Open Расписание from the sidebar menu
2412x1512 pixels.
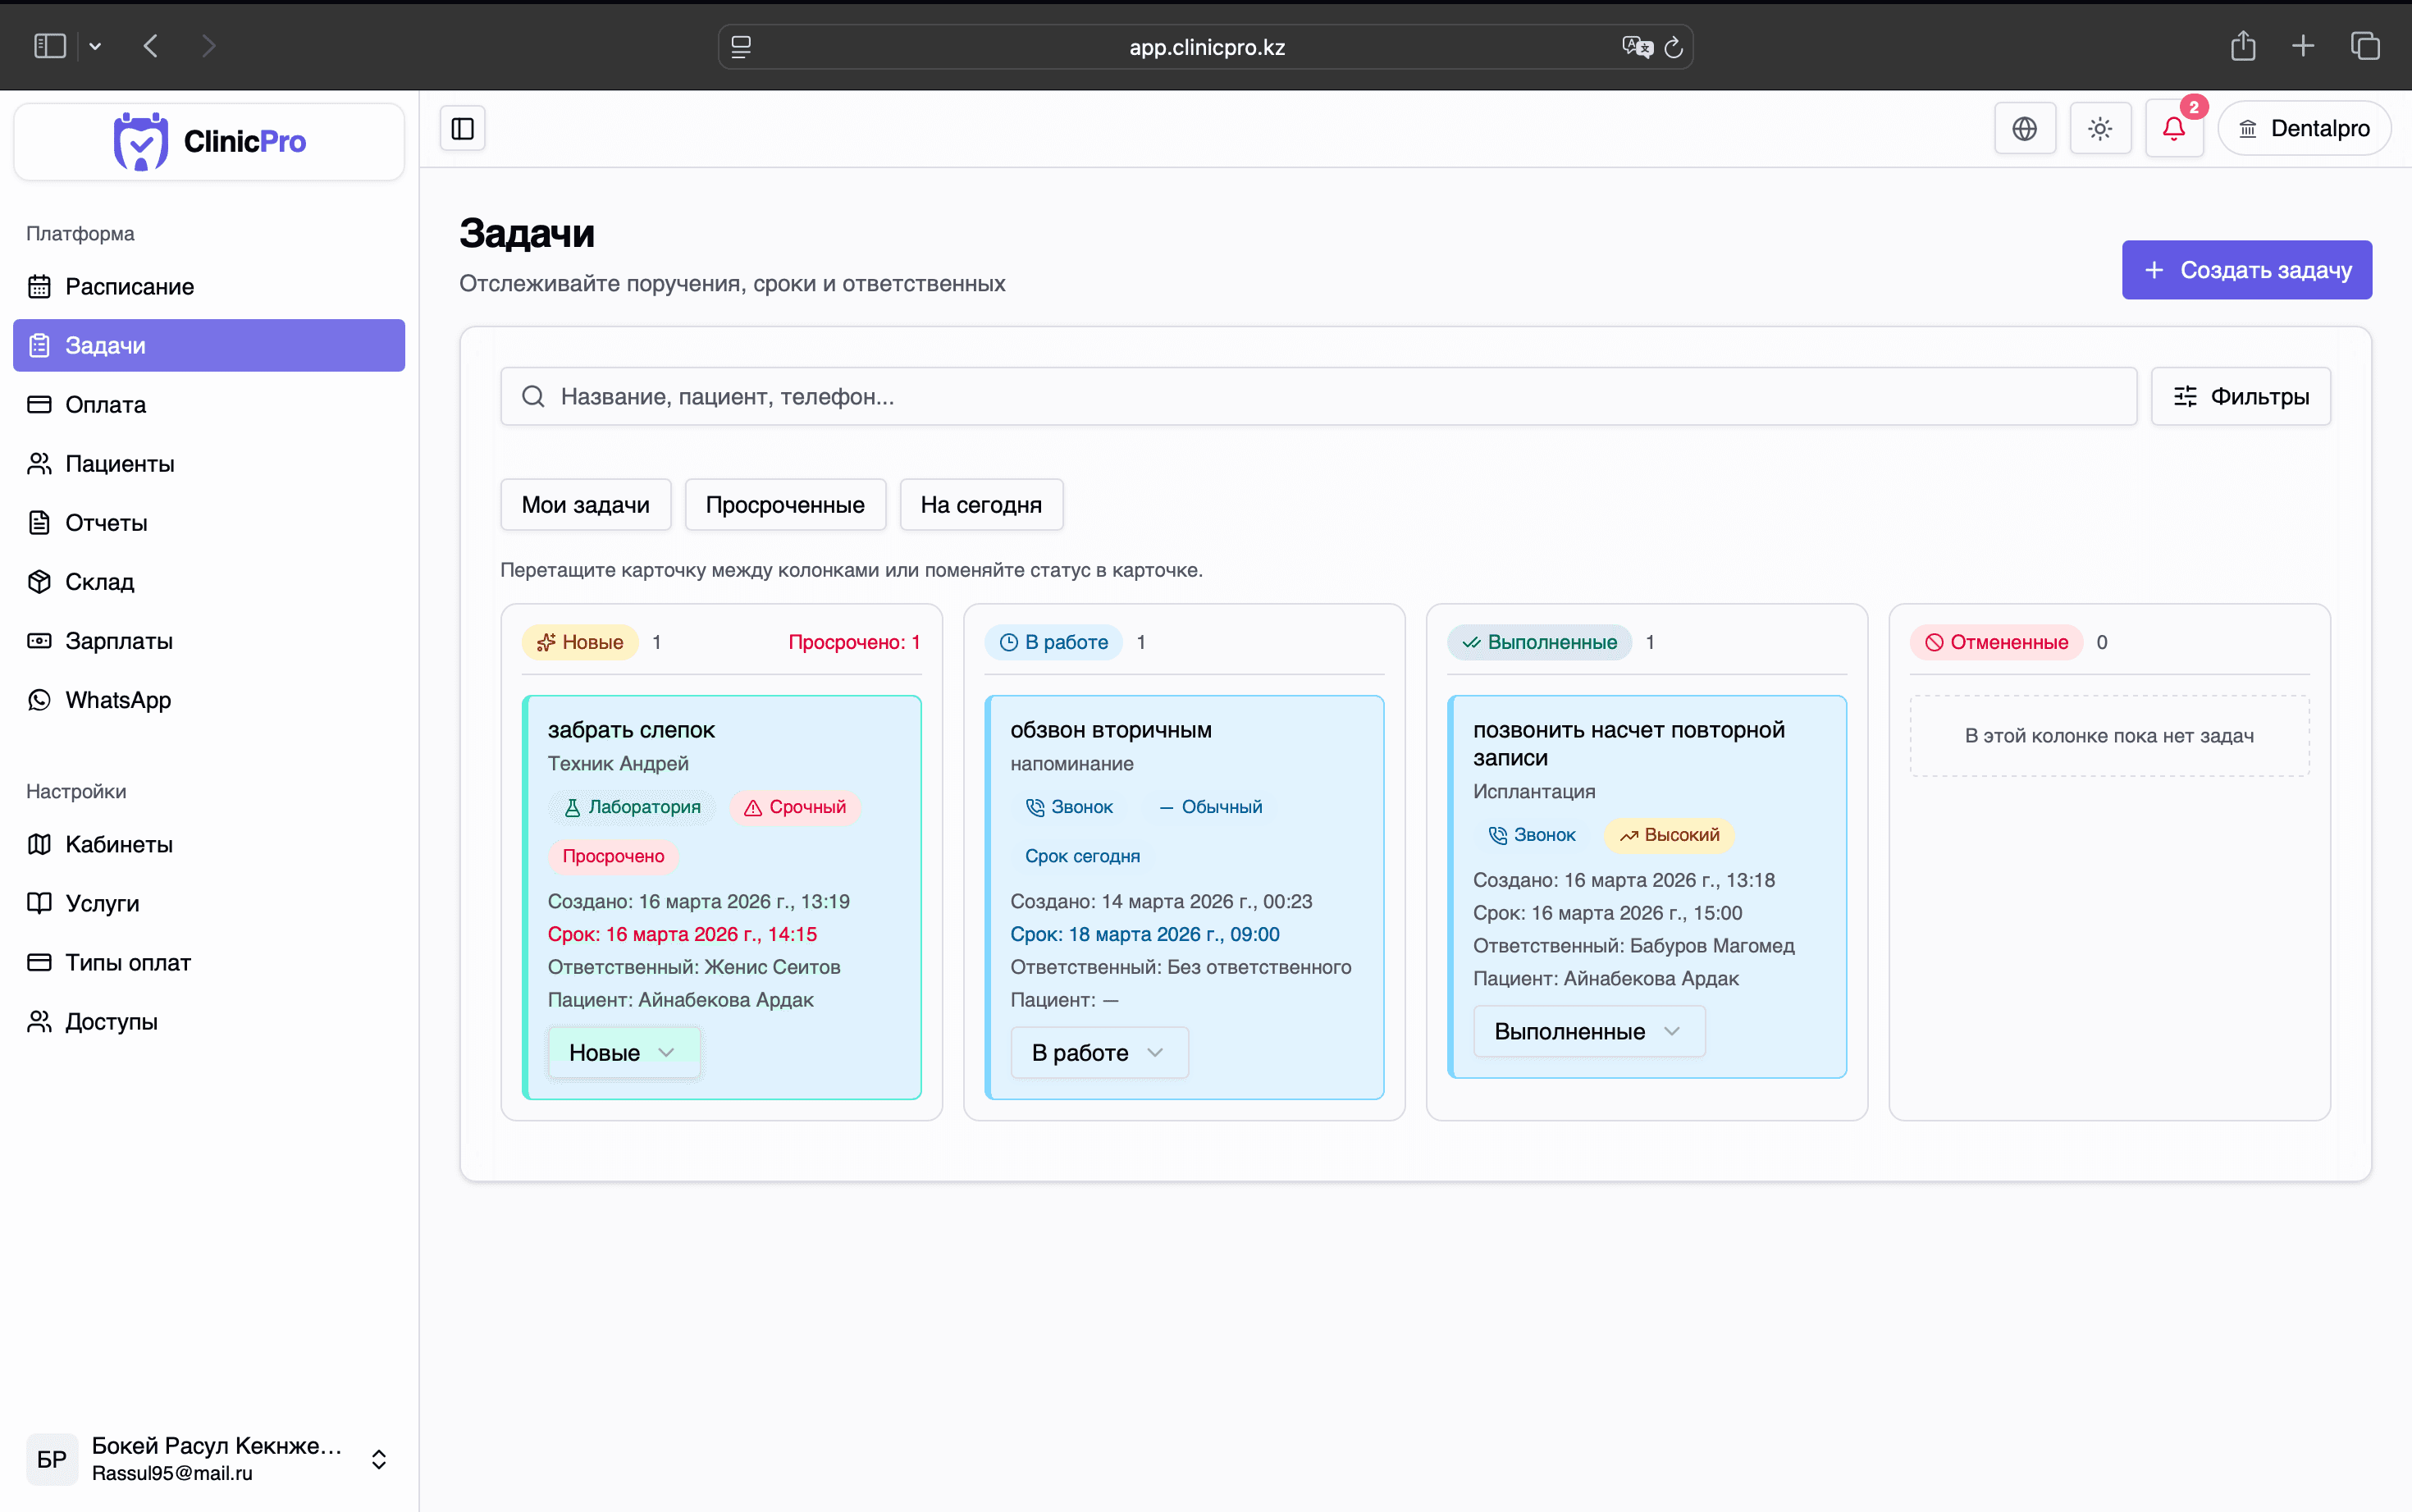click(x=129, y=286)
